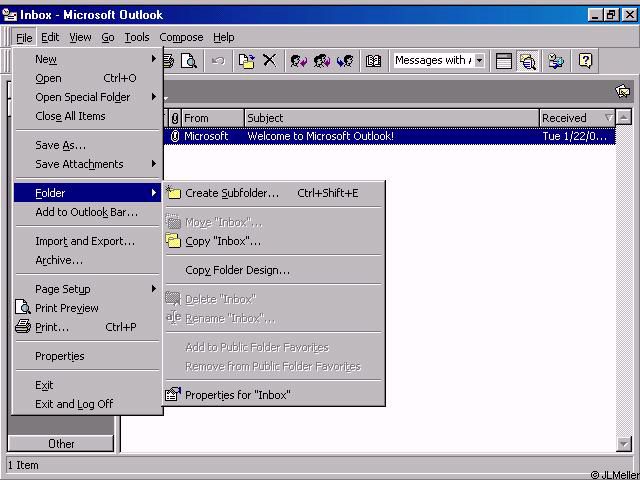Expand the New submenu
Viewport: 640px width, 480px height.
pyautogui.click(x=87, y=59)
